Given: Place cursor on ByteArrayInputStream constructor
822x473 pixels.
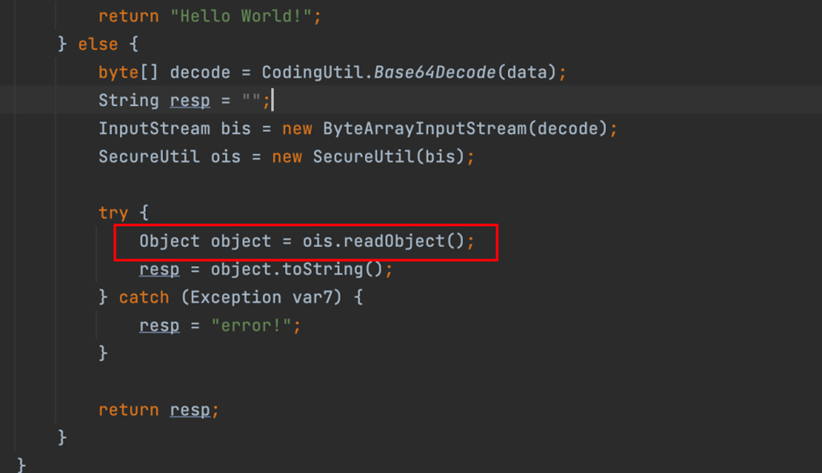Looking at the screenshot, I should point(425,129).
